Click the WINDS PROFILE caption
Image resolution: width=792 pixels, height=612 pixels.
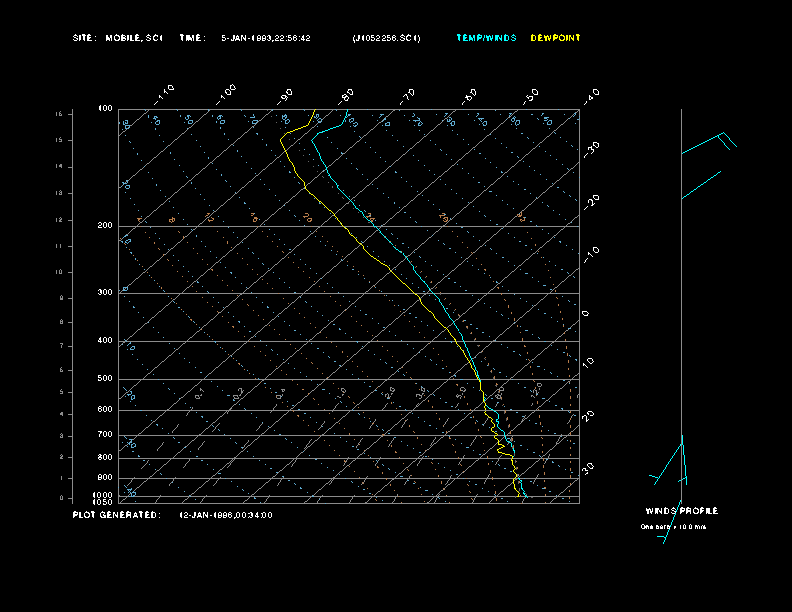[681, 511]
